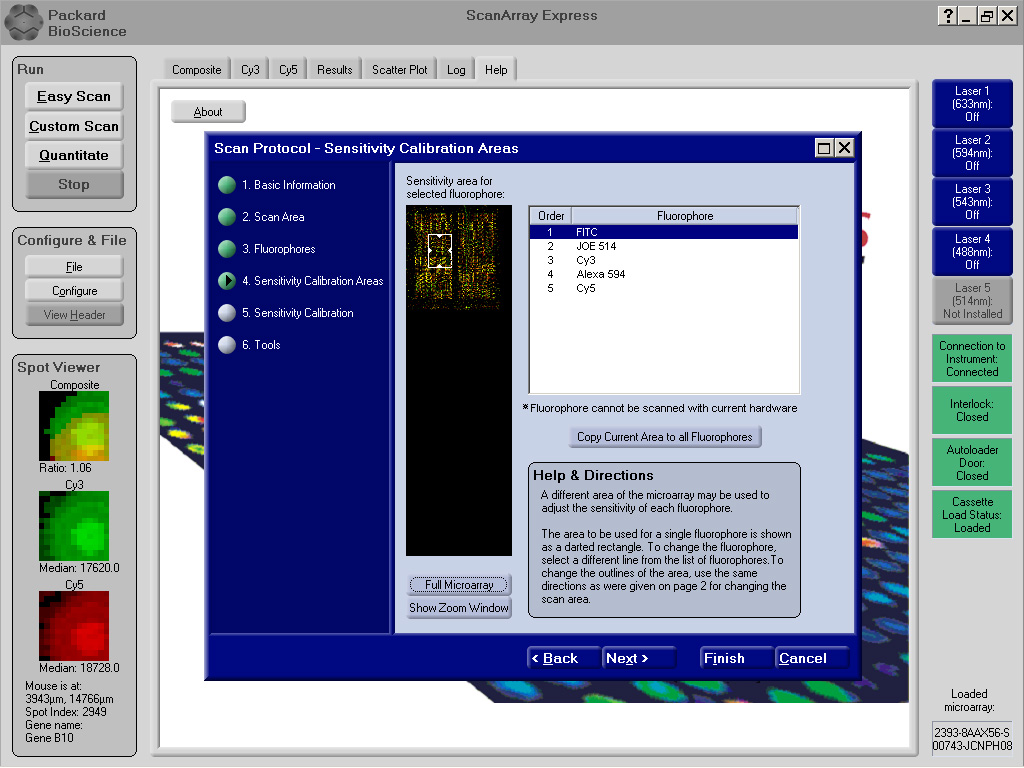Select FITC row in fluorophore list
This screenshot has height=768, width=1024.
664,232
